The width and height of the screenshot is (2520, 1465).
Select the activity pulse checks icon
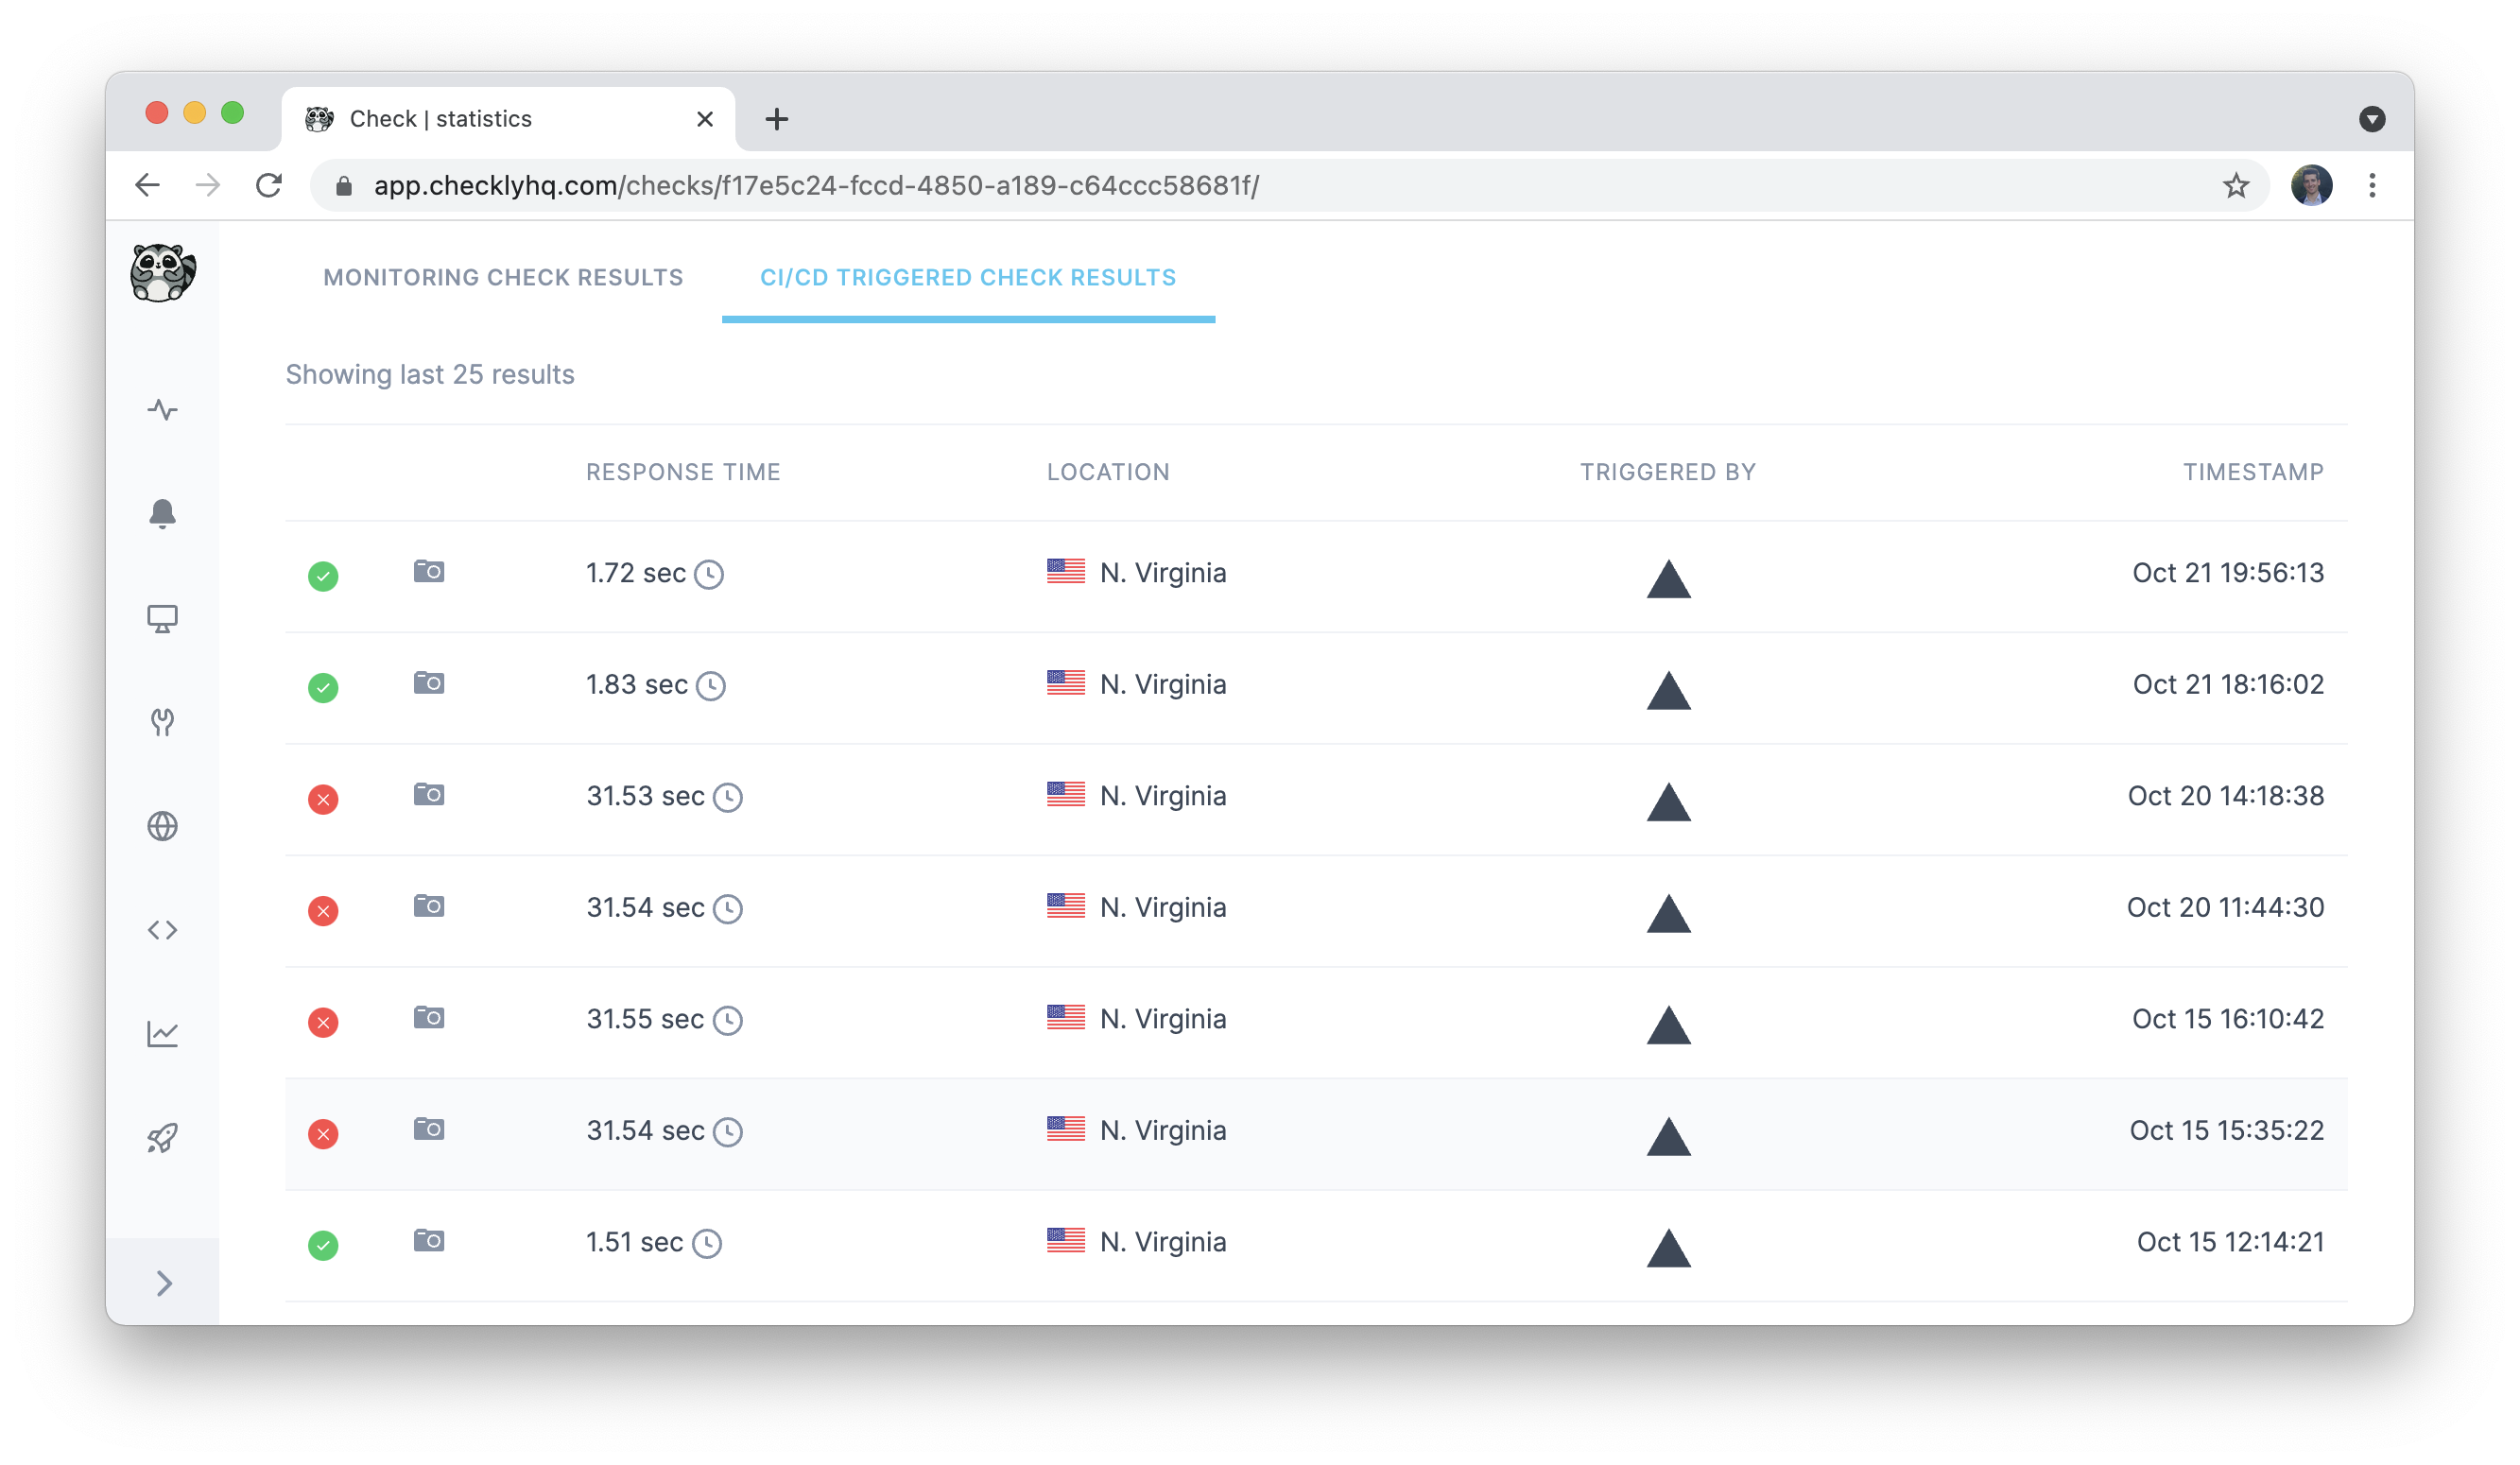coord(163,410)
